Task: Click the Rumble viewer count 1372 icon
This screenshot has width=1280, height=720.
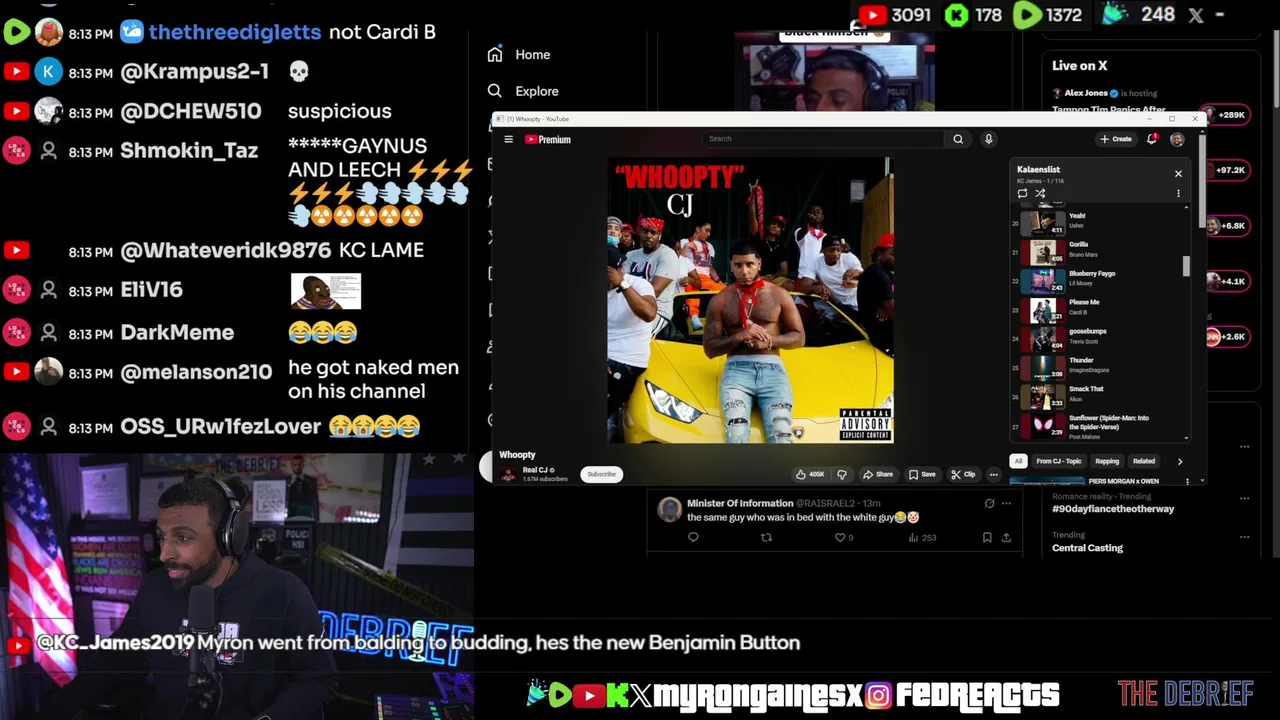Action: (1027, 15)
